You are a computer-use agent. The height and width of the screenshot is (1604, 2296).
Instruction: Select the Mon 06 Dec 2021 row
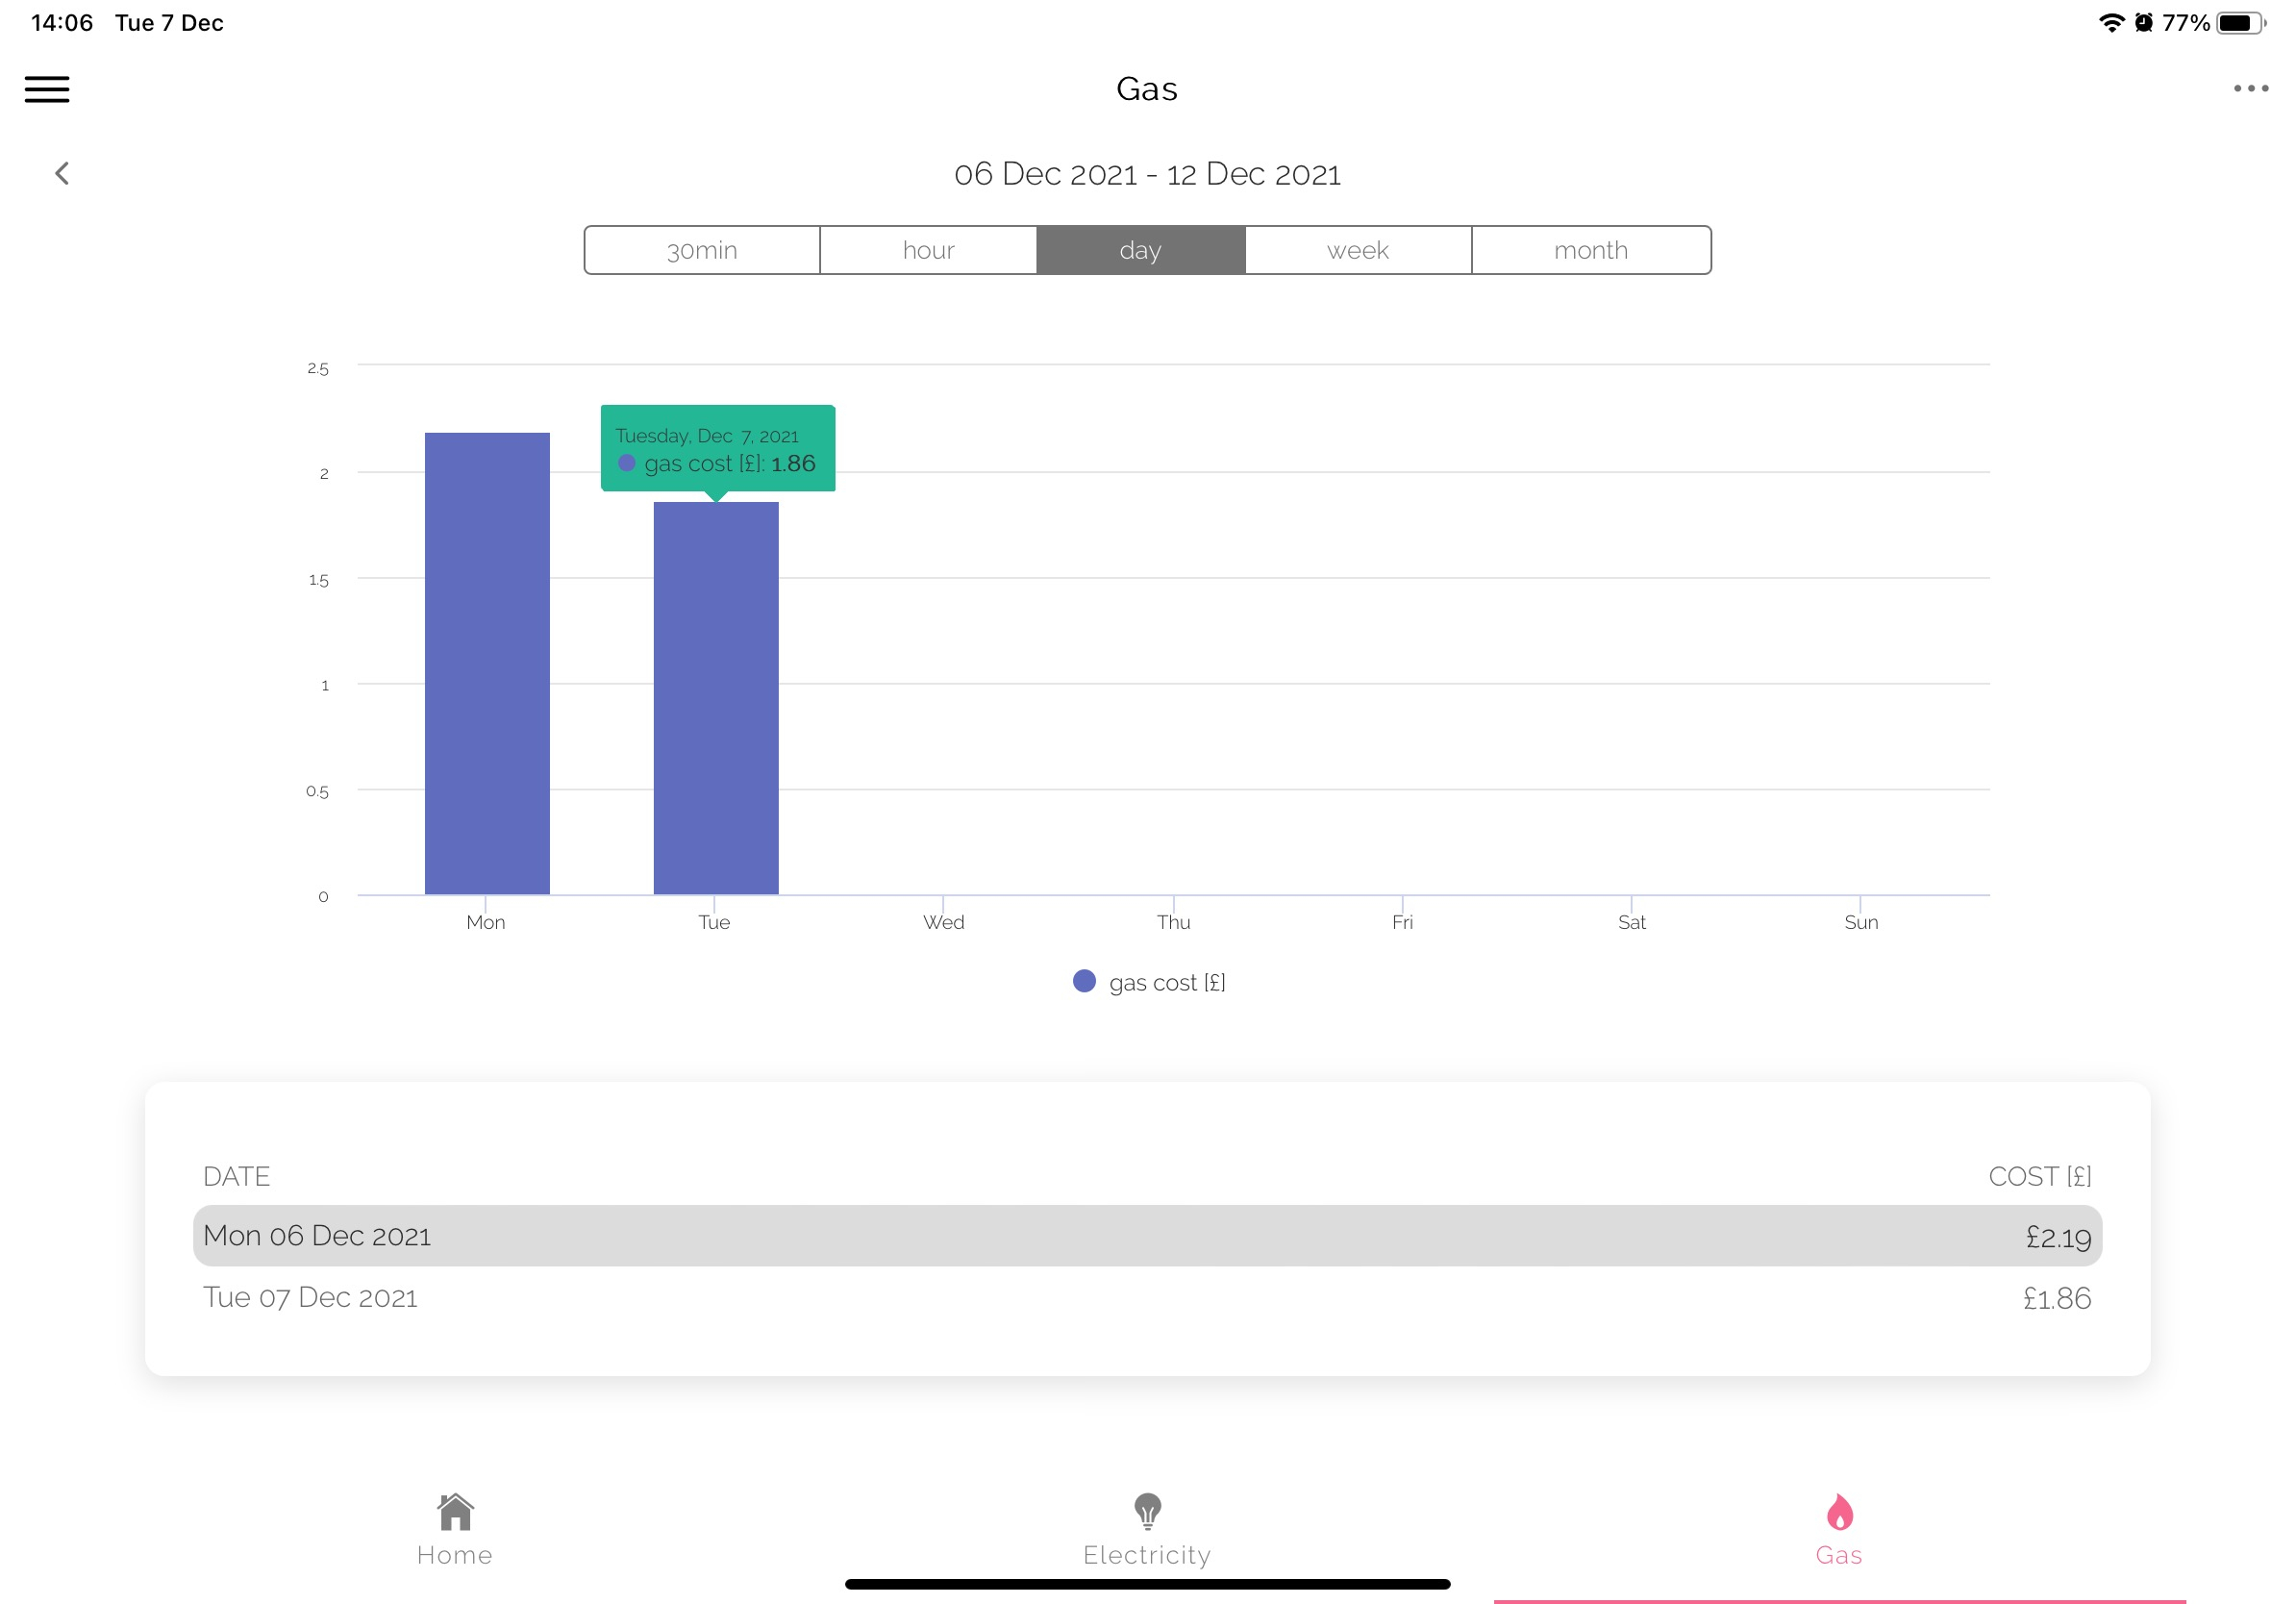1147,1236
